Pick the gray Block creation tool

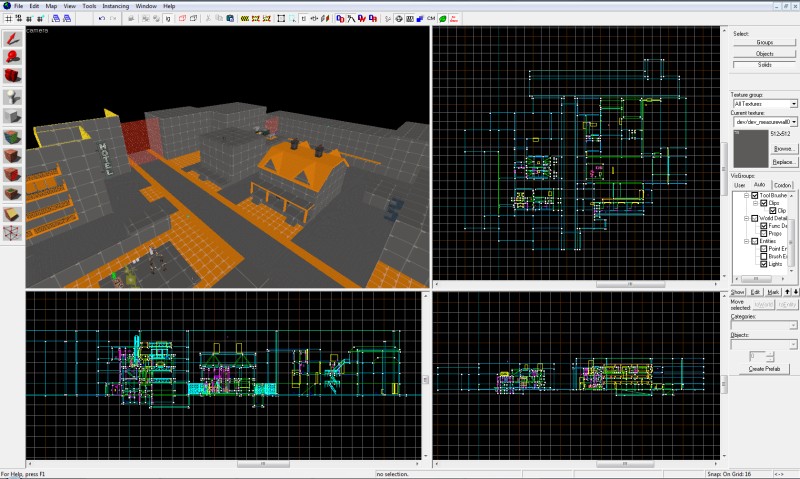point(12,116)
